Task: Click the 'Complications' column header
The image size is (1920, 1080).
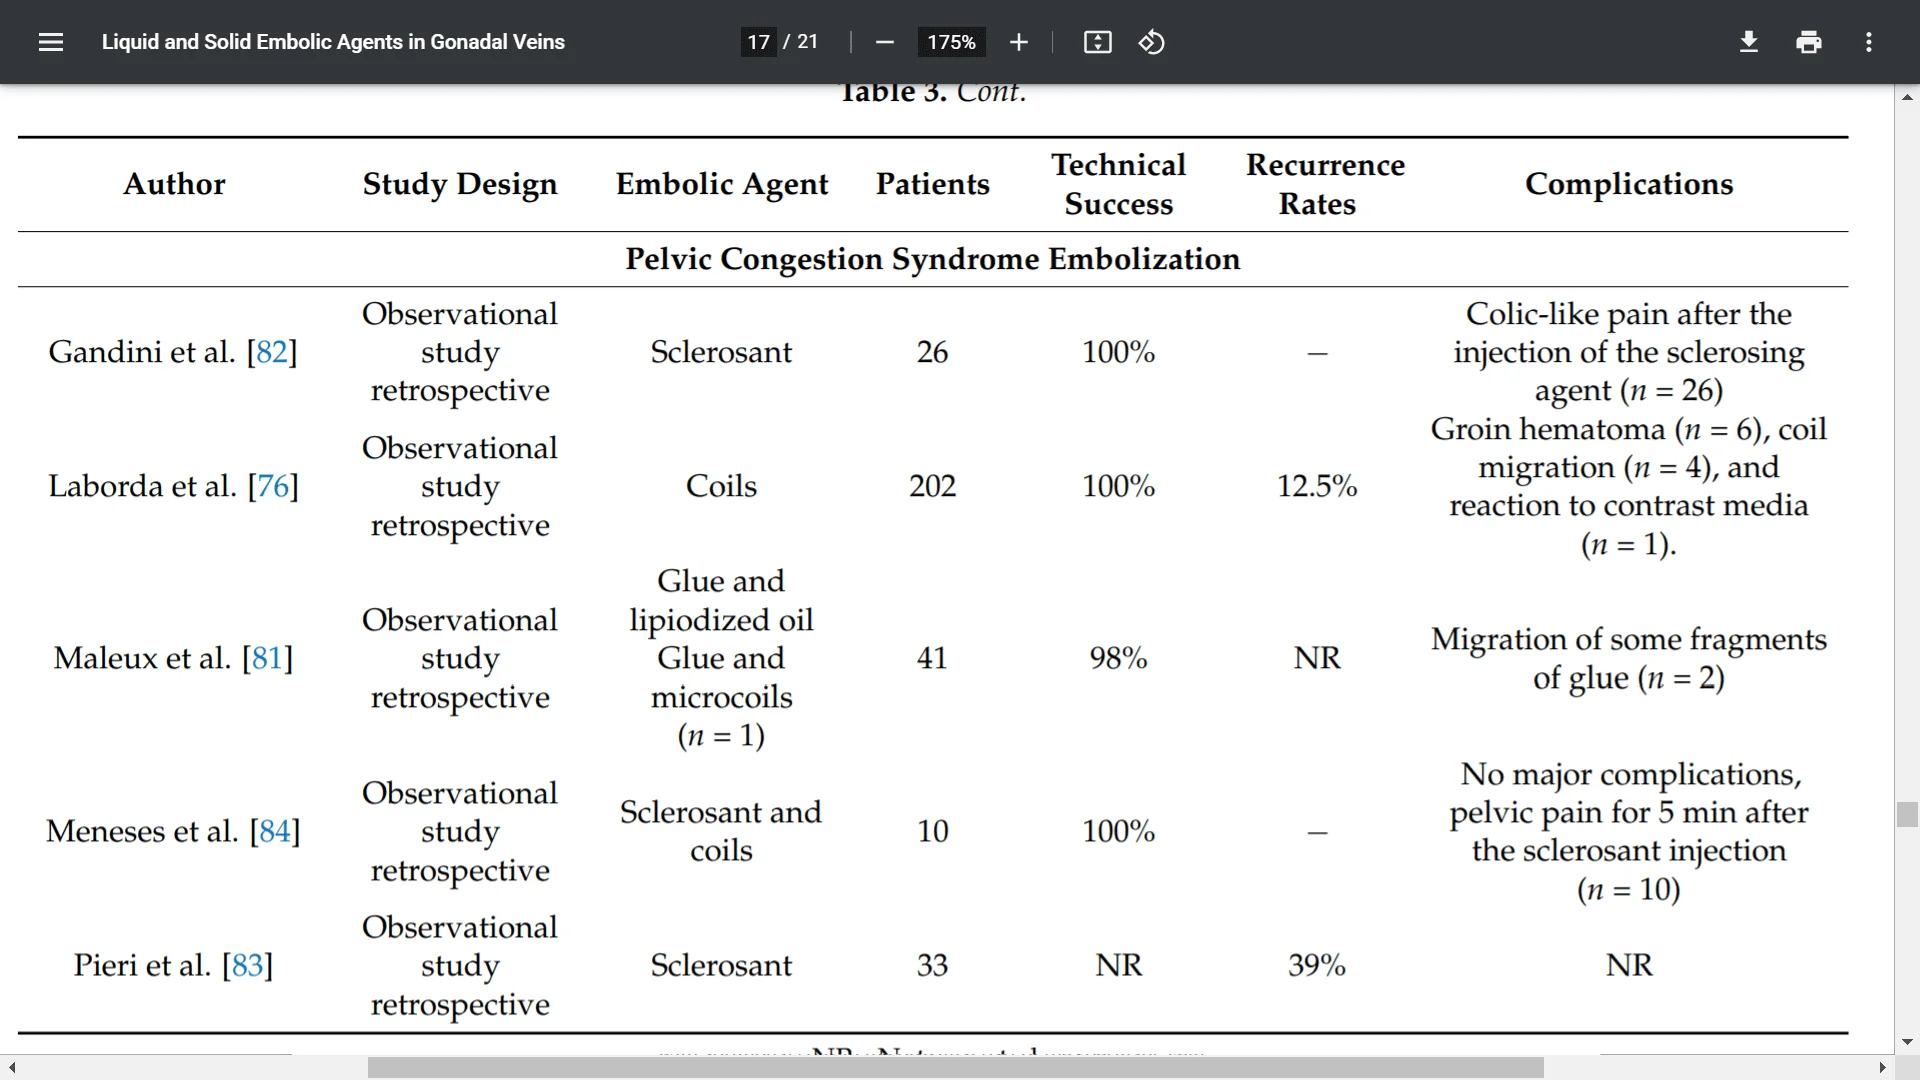Action: [x=1629, y=184]
